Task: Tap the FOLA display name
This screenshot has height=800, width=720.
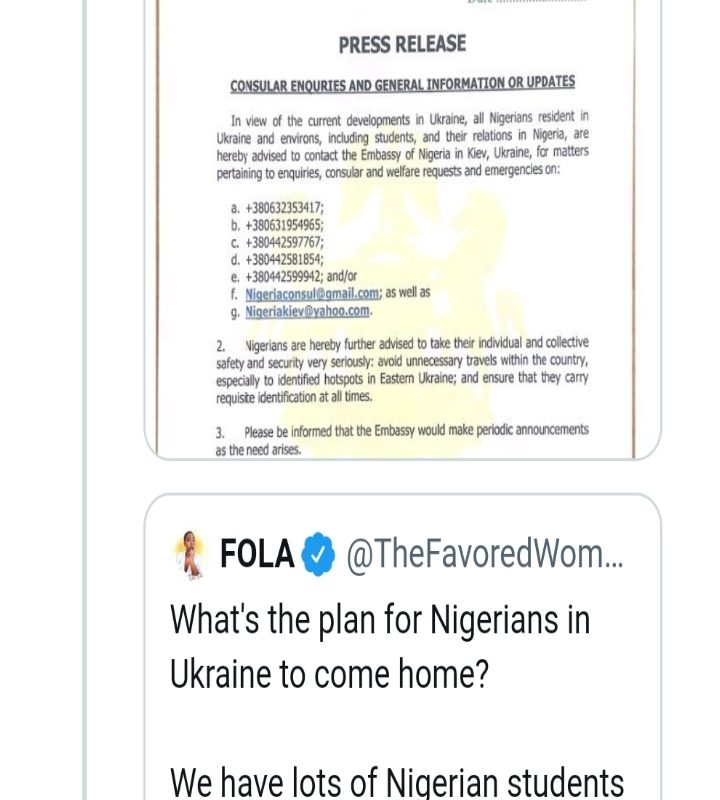Action: coord(257,554)
